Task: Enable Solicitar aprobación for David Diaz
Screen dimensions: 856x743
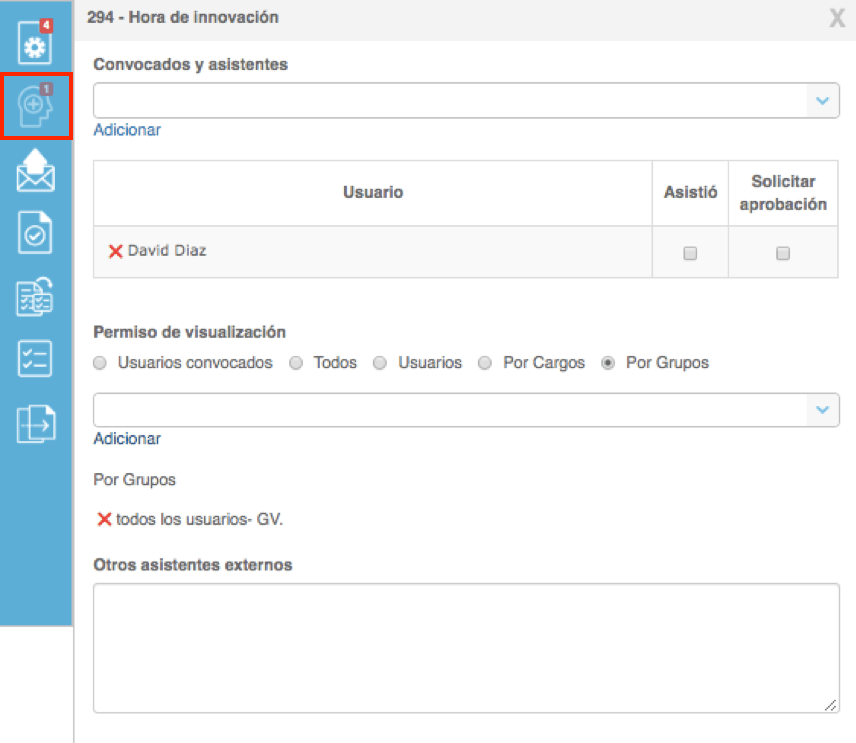Action: pos(783,251)
